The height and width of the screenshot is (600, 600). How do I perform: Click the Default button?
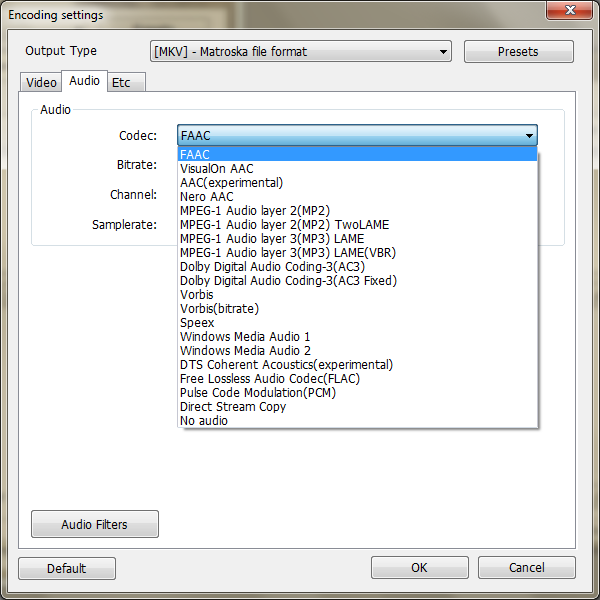(67, 568)
